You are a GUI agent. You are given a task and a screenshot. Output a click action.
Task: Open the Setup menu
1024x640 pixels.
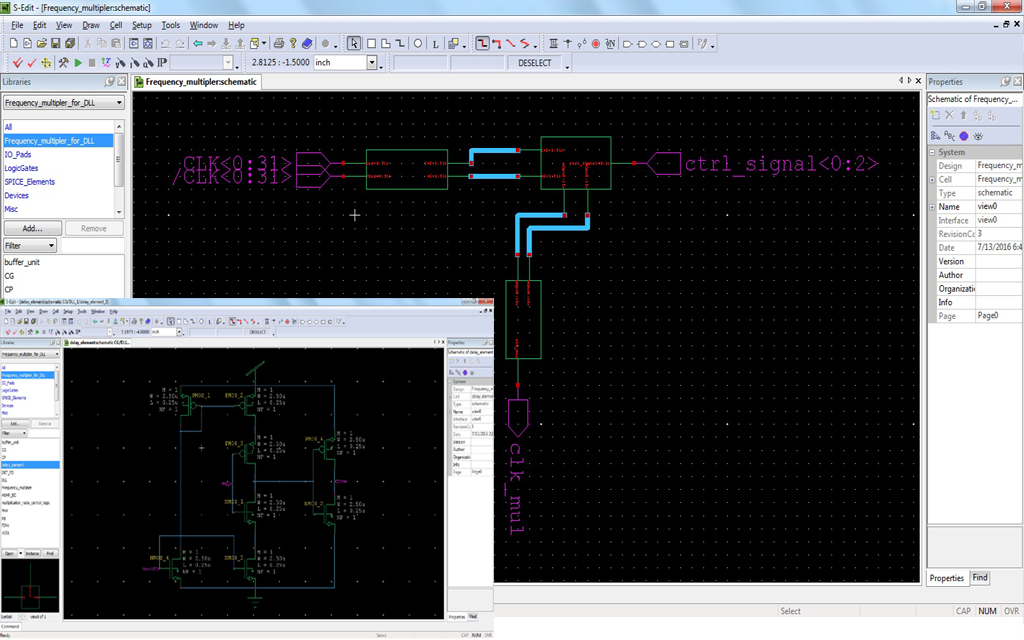coord(142,25)
